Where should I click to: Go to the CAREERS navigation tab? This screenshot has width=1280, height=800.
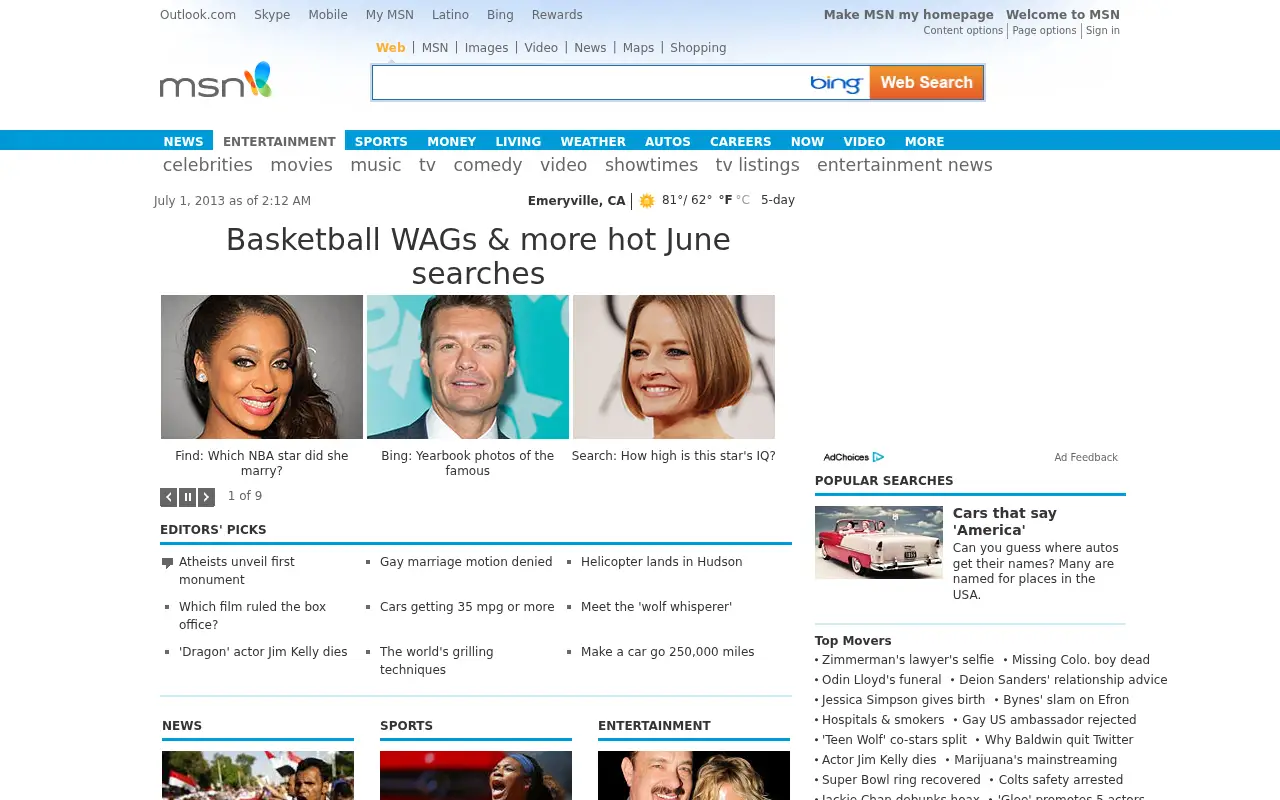coord(740,141)
